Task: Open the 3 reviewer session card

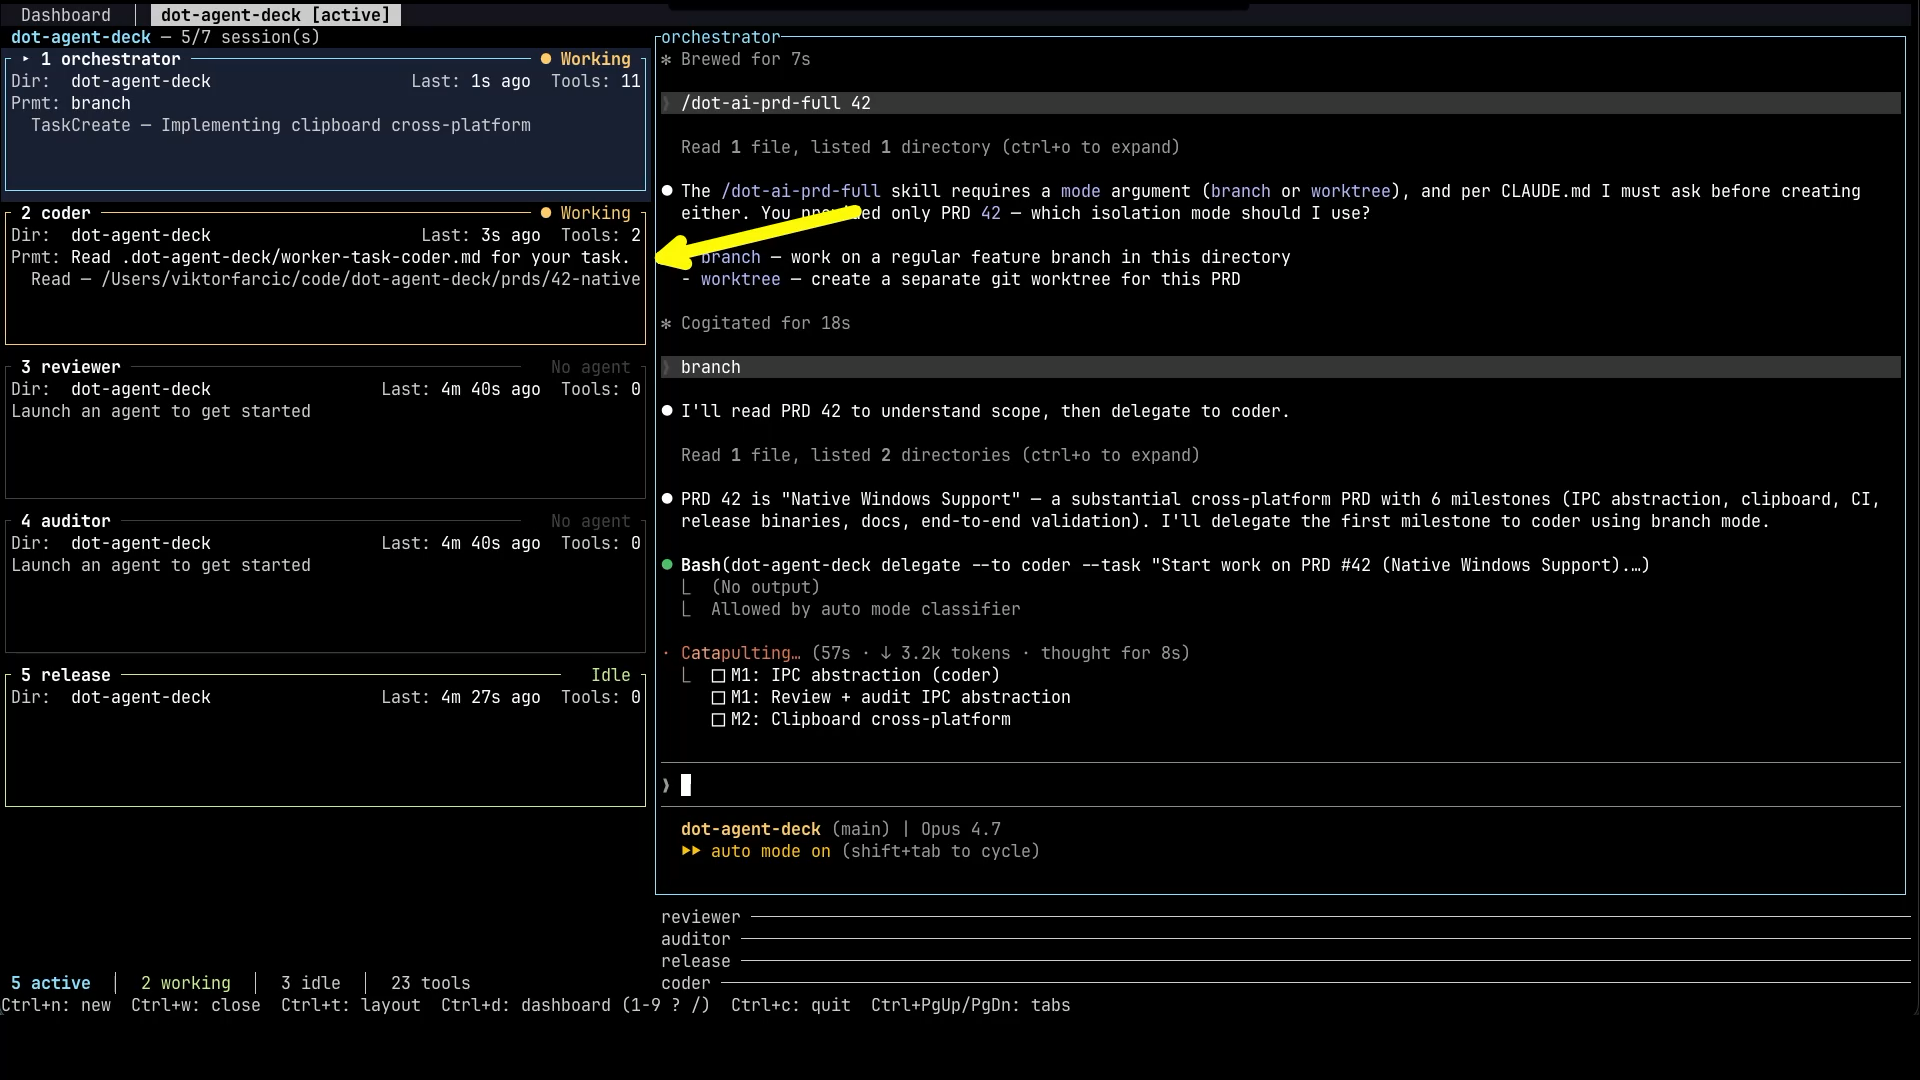Action: click(325, 432)
